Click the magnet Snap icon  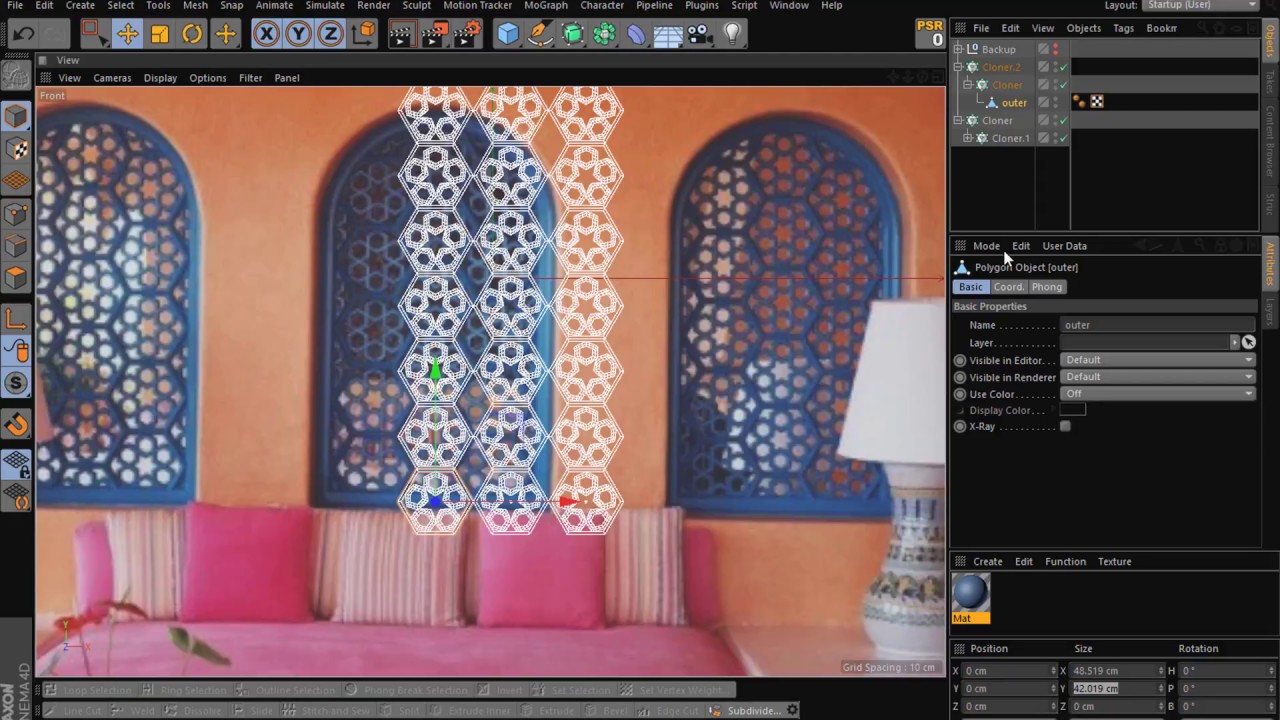click(16, 425)
